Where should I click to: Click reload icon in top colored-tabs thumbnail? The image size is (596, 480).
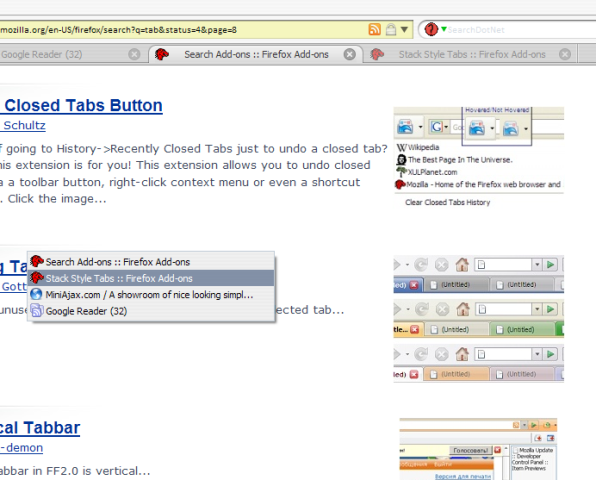tap(421, 265)
